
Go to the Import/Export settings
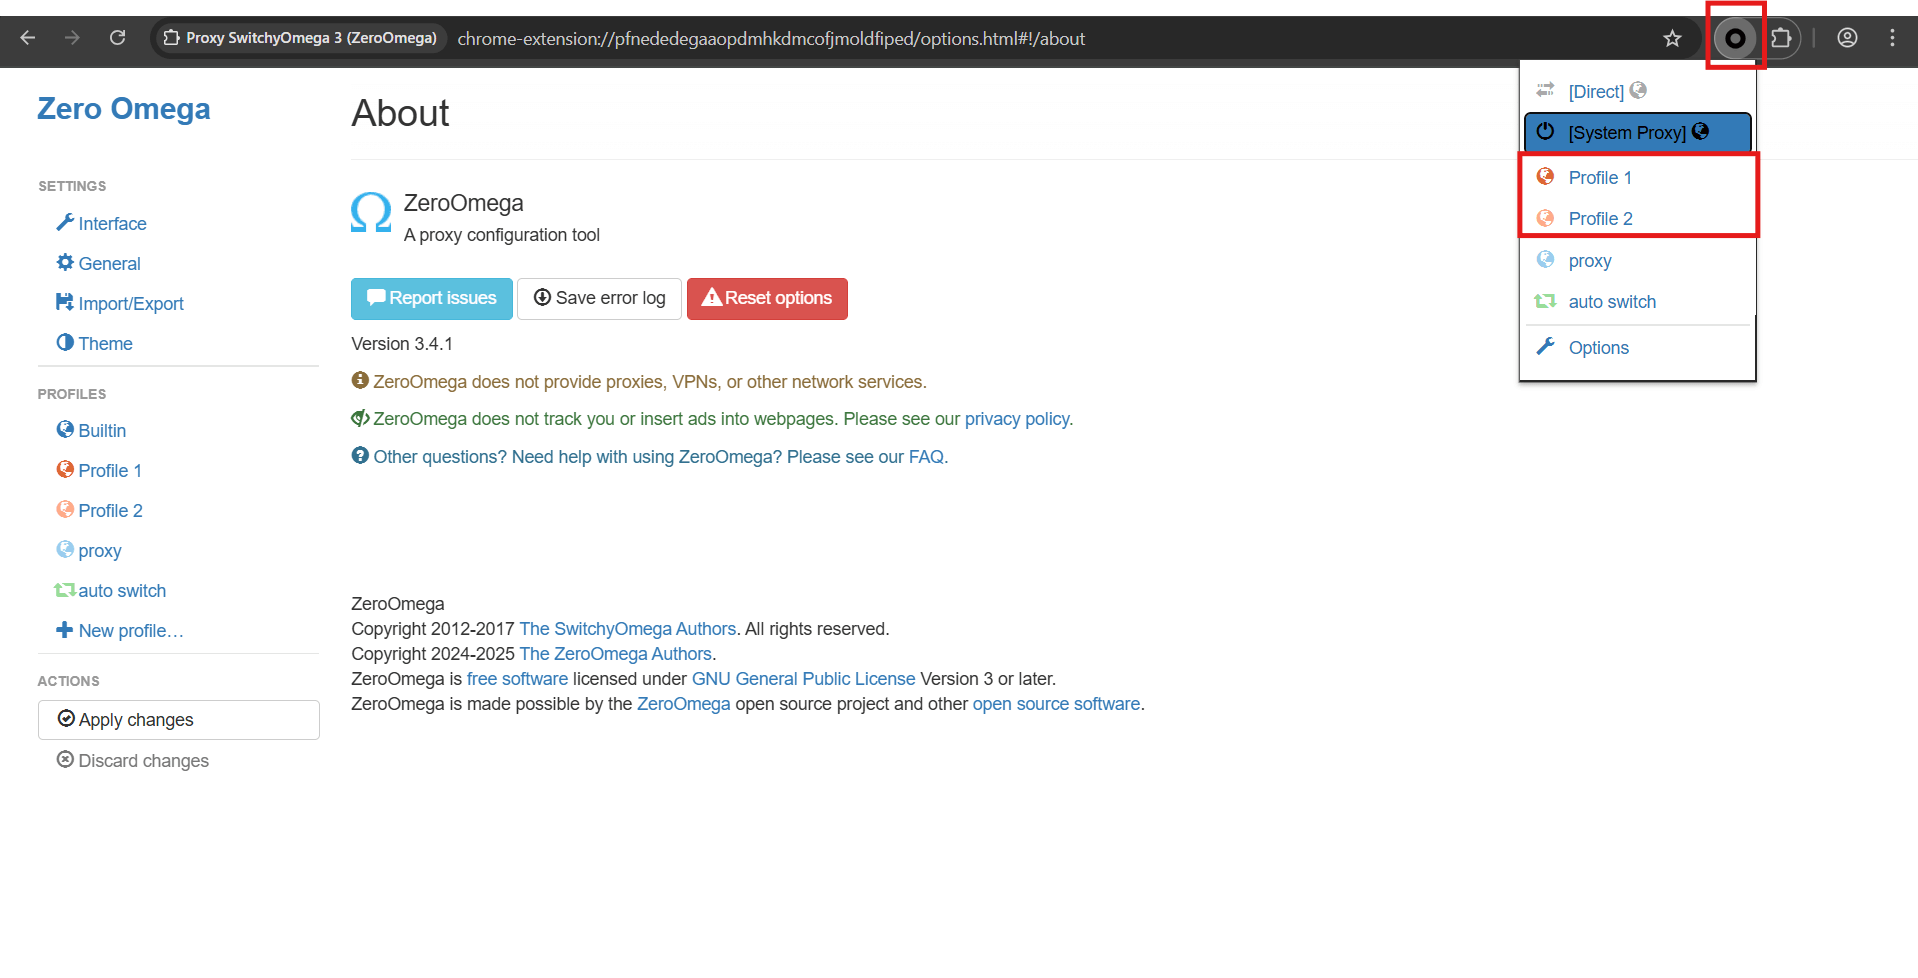(120, 303)
